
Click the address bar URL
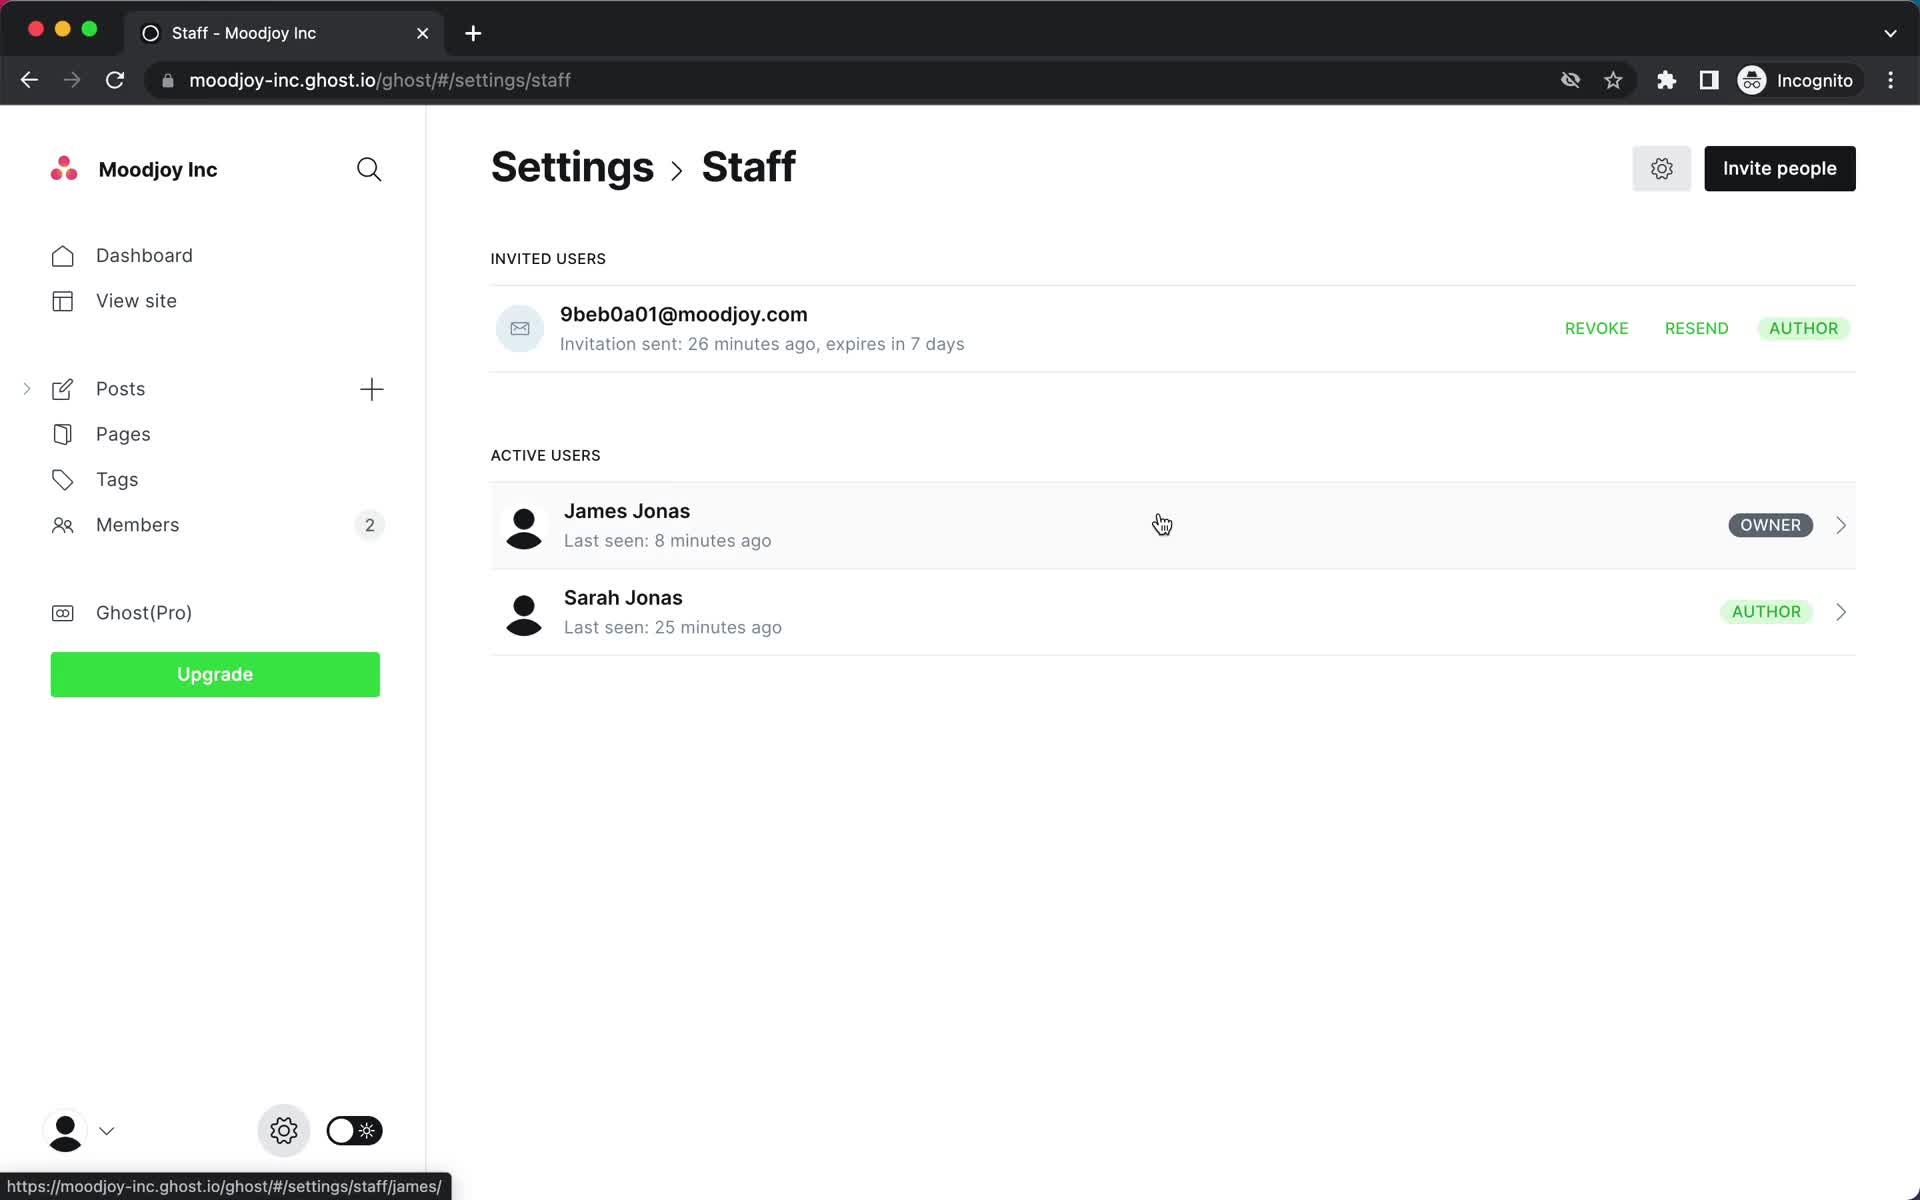coord(380,80)
